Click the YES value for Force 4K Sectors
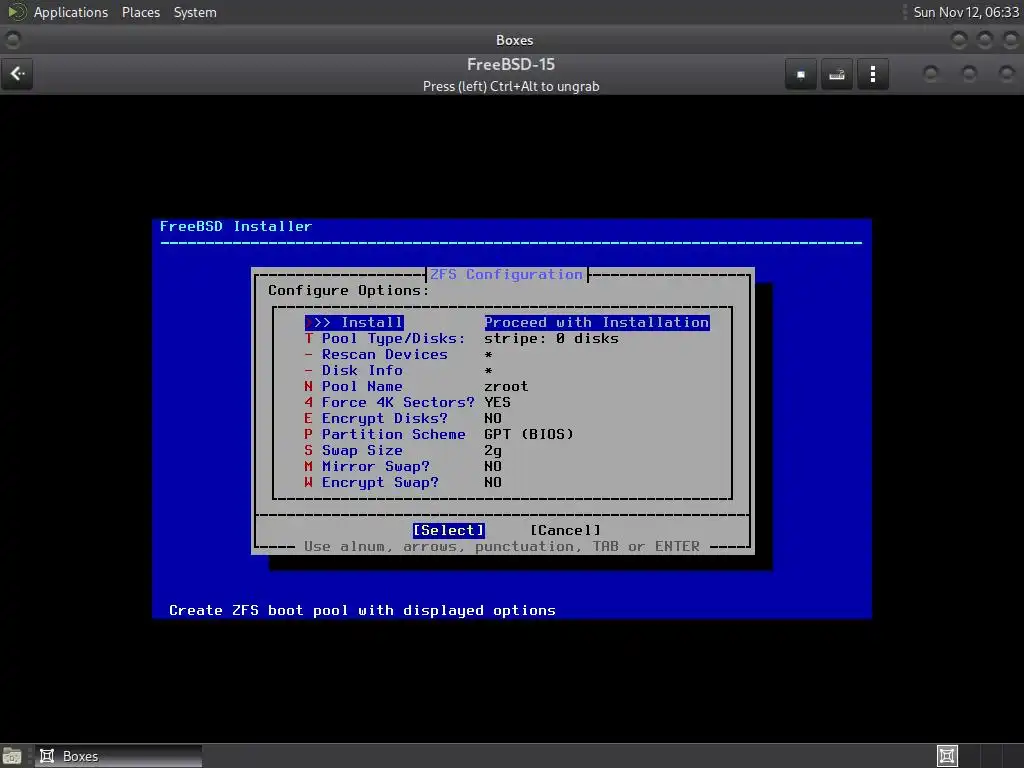This screenshot has height=768, width=1024. coord(498,402)
